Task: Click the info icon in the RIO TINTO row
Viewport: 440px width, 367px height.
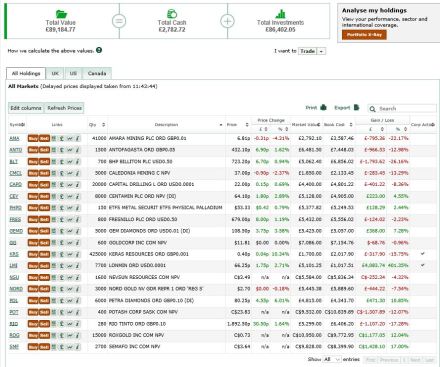Action: click(x=77, y=324)
